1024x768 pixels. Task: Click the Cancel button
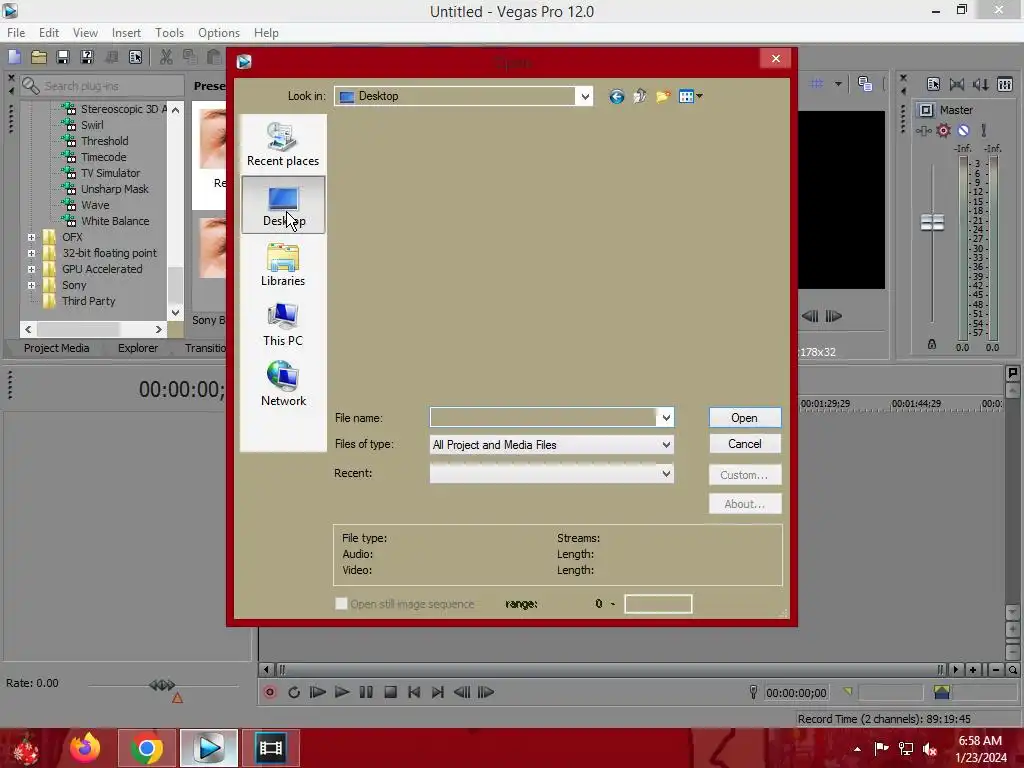[744, 444]
